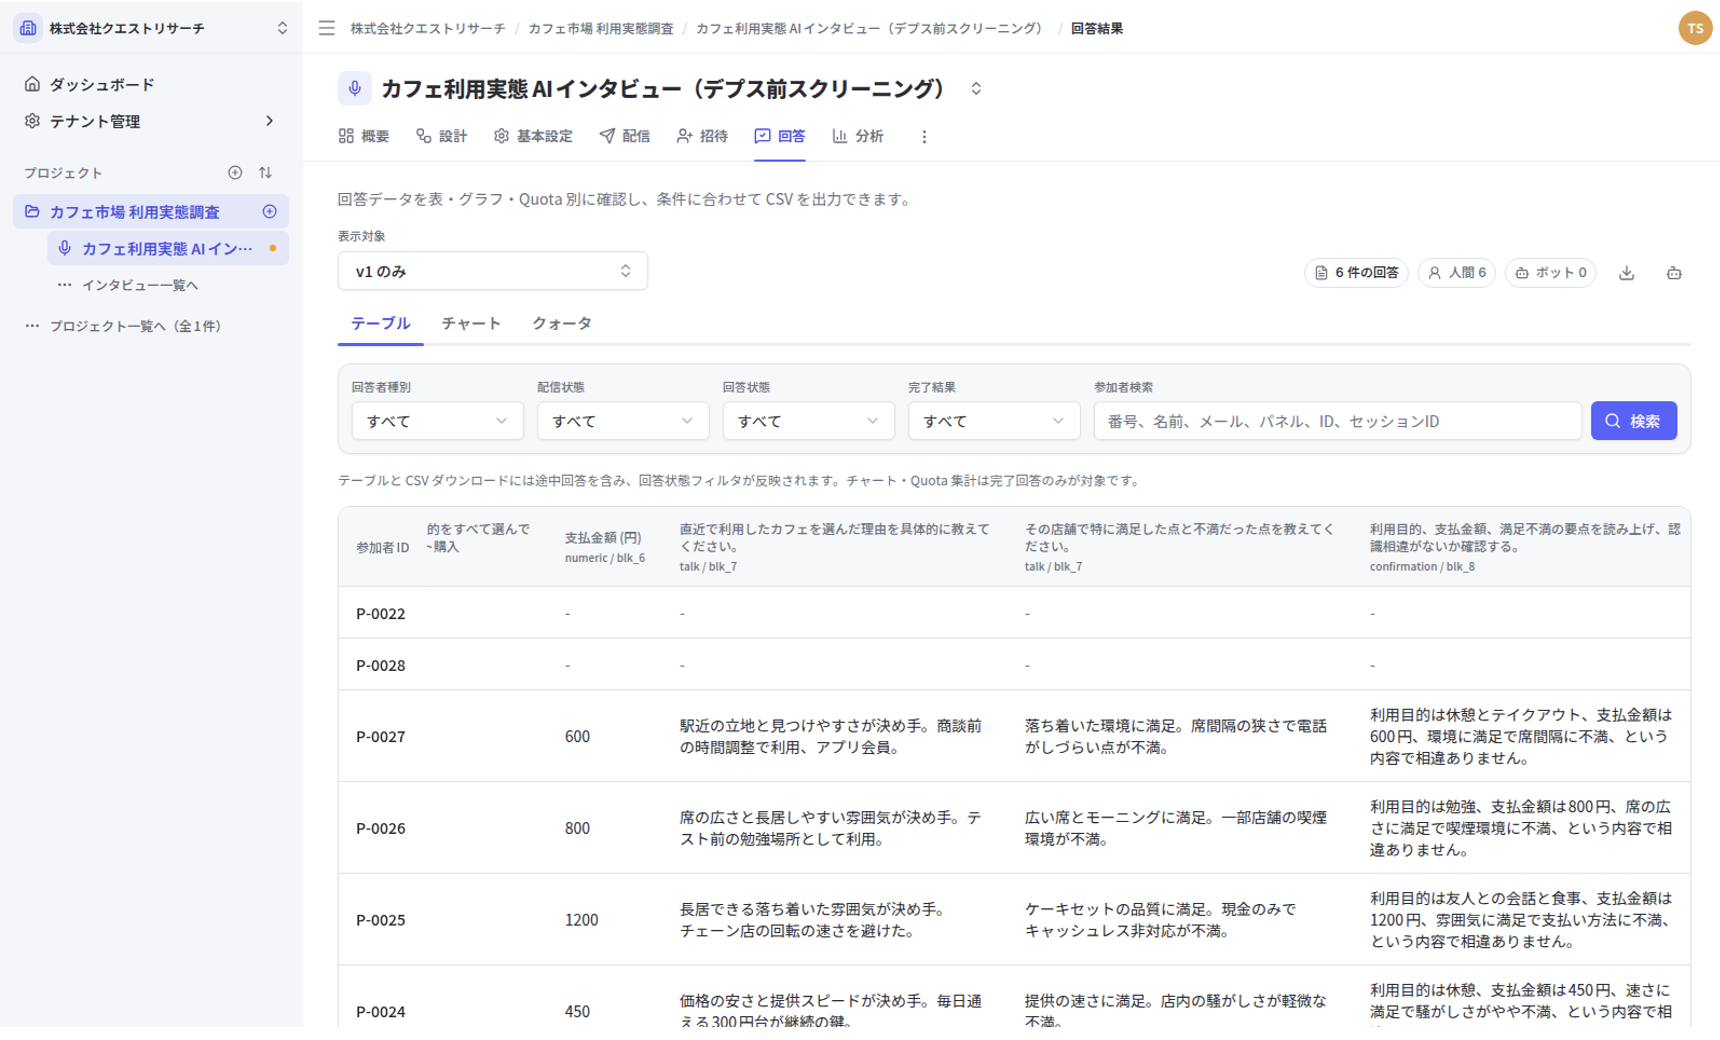The image size is (1720, 1040).
Task: Open the 基本設定 tab
Action: click(533, 136)
